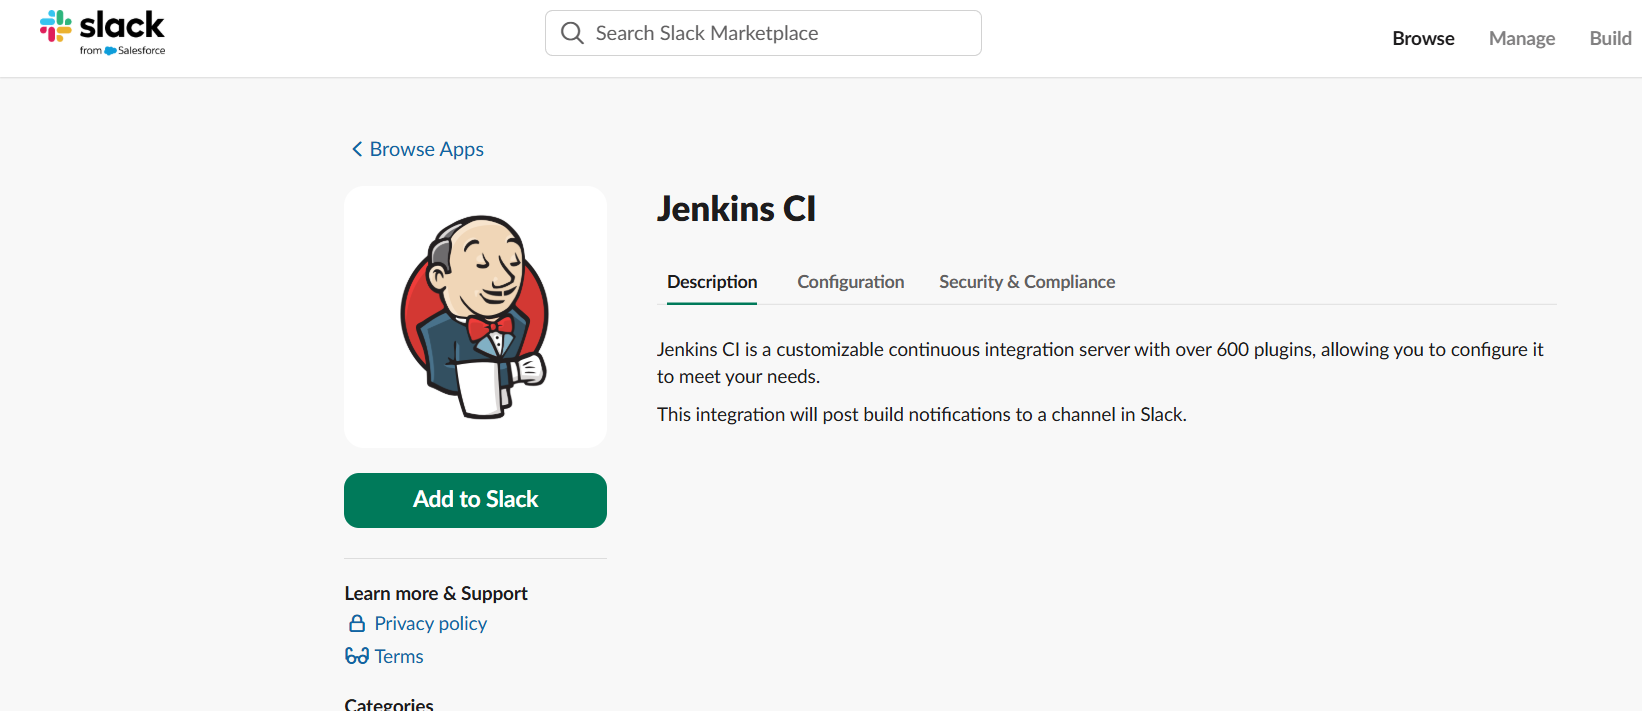1642x711 pixels.
Task: Click the Terms glasses icon
Action: tap(357, 656)
